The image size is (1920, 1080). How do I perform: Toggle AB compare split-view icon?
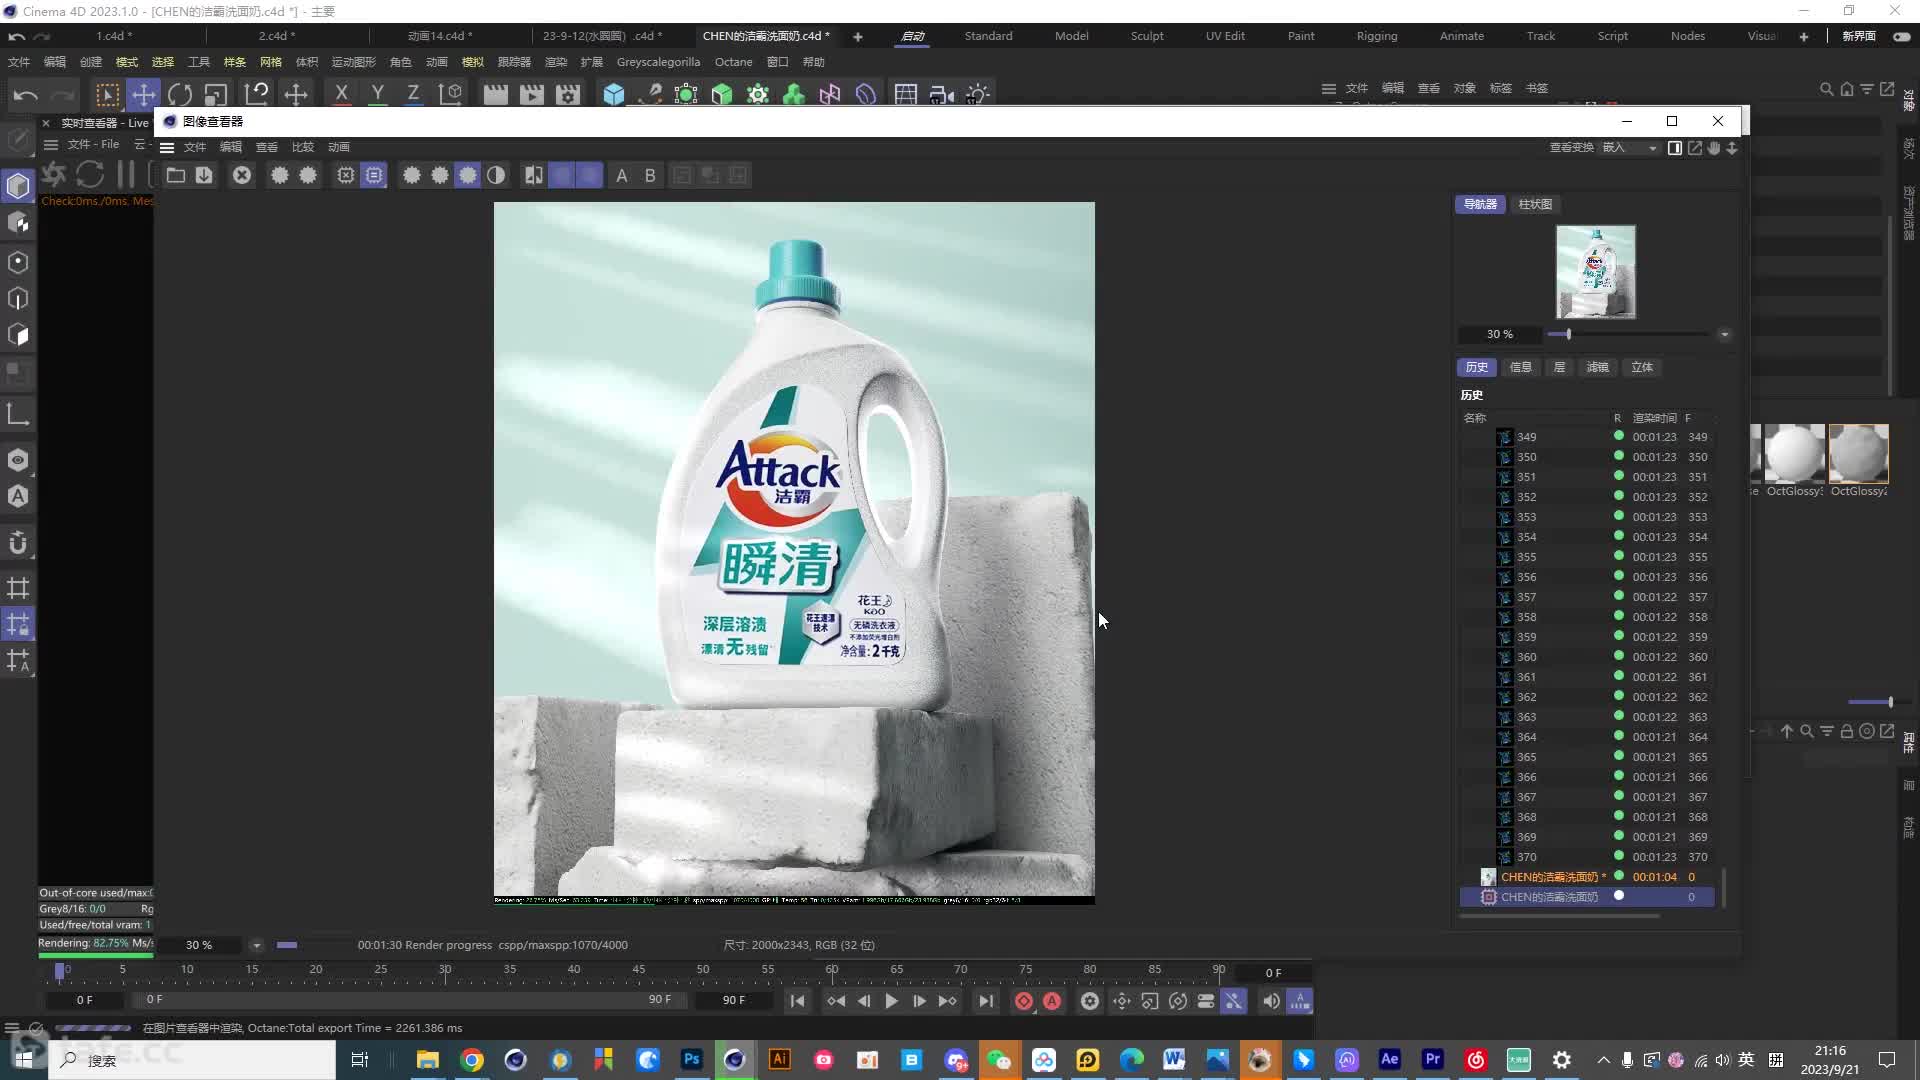(x=534, y=175)
